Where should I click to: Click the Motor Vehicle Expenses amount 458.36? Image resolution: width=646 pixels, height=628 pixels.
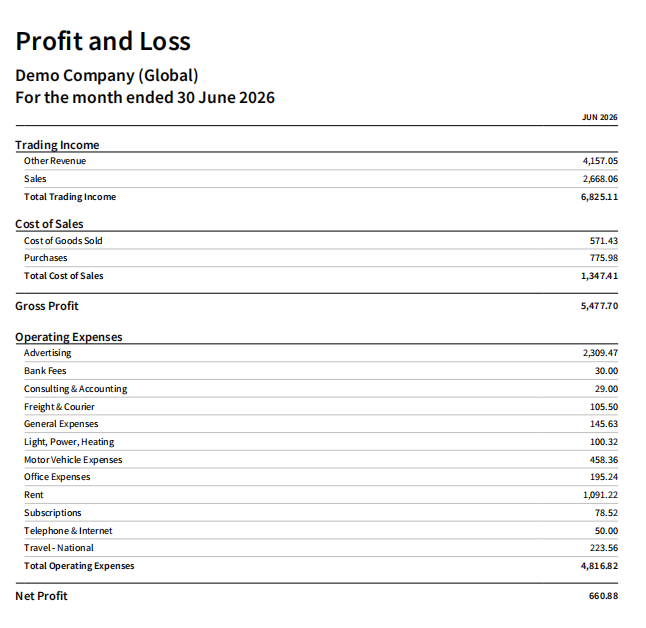pos(604,460)
